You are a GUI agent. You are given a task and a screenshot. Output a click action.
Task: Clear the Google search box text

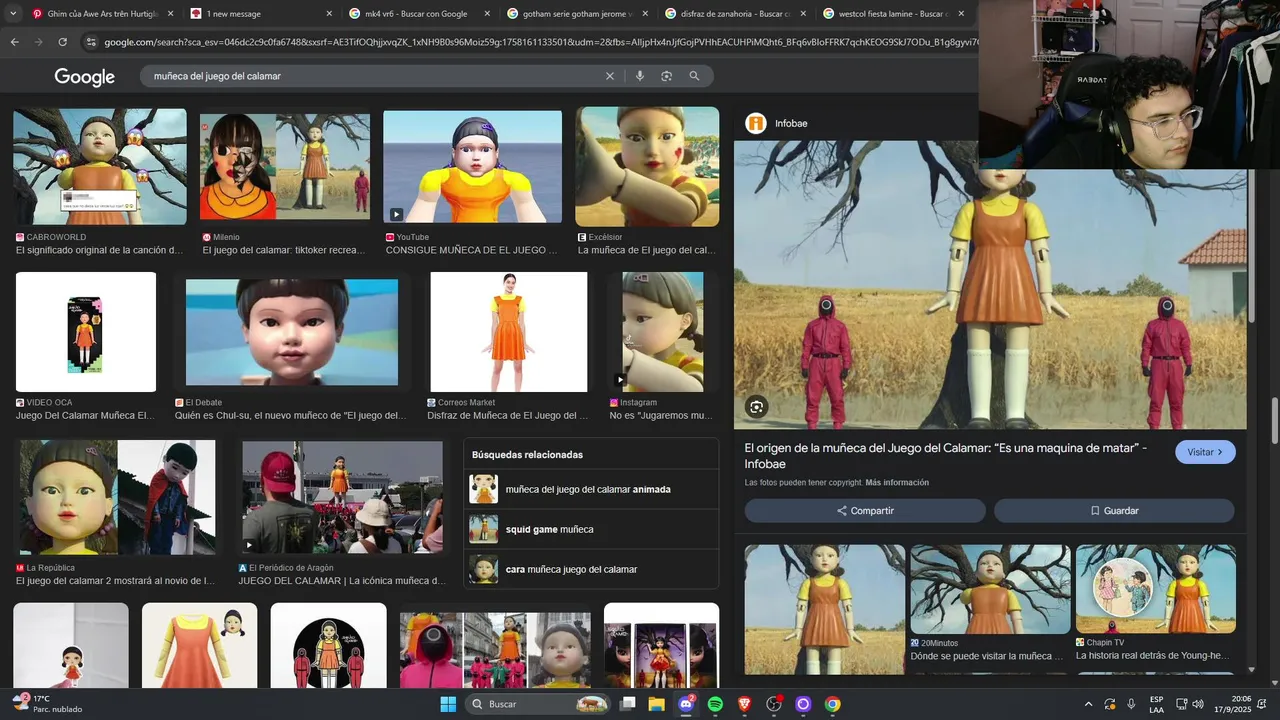(x=609, y=76)
